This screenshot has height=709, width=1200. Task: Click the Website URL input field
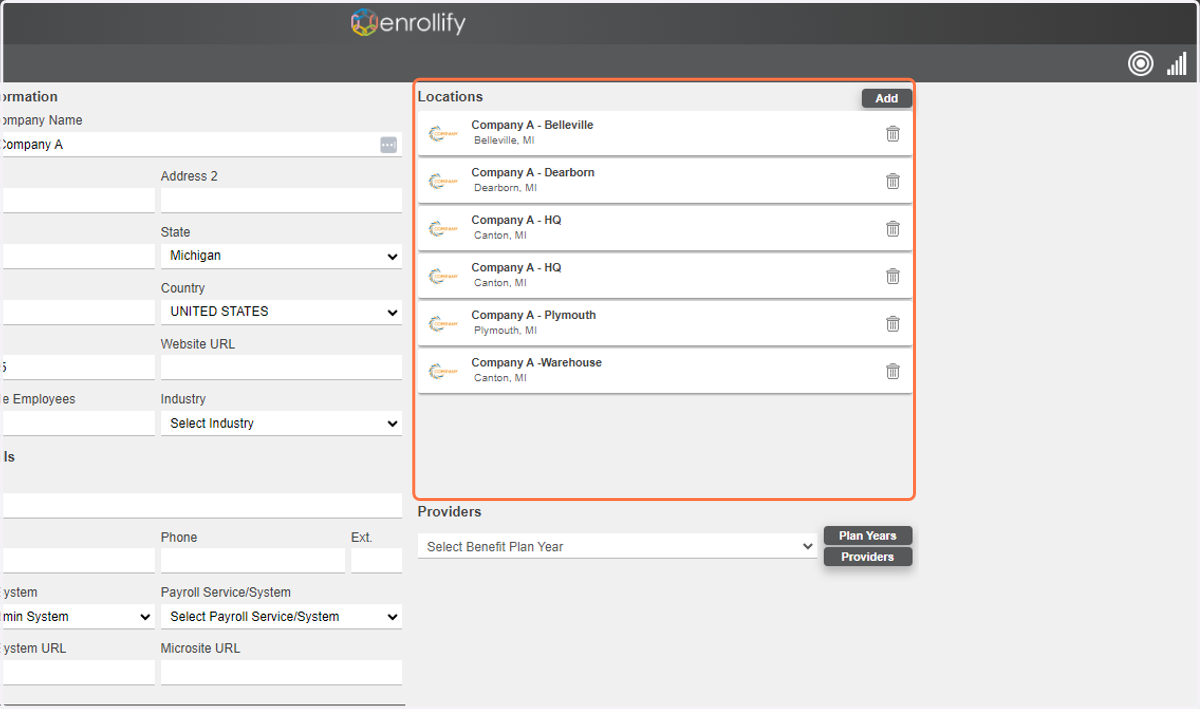pos(281,367)
